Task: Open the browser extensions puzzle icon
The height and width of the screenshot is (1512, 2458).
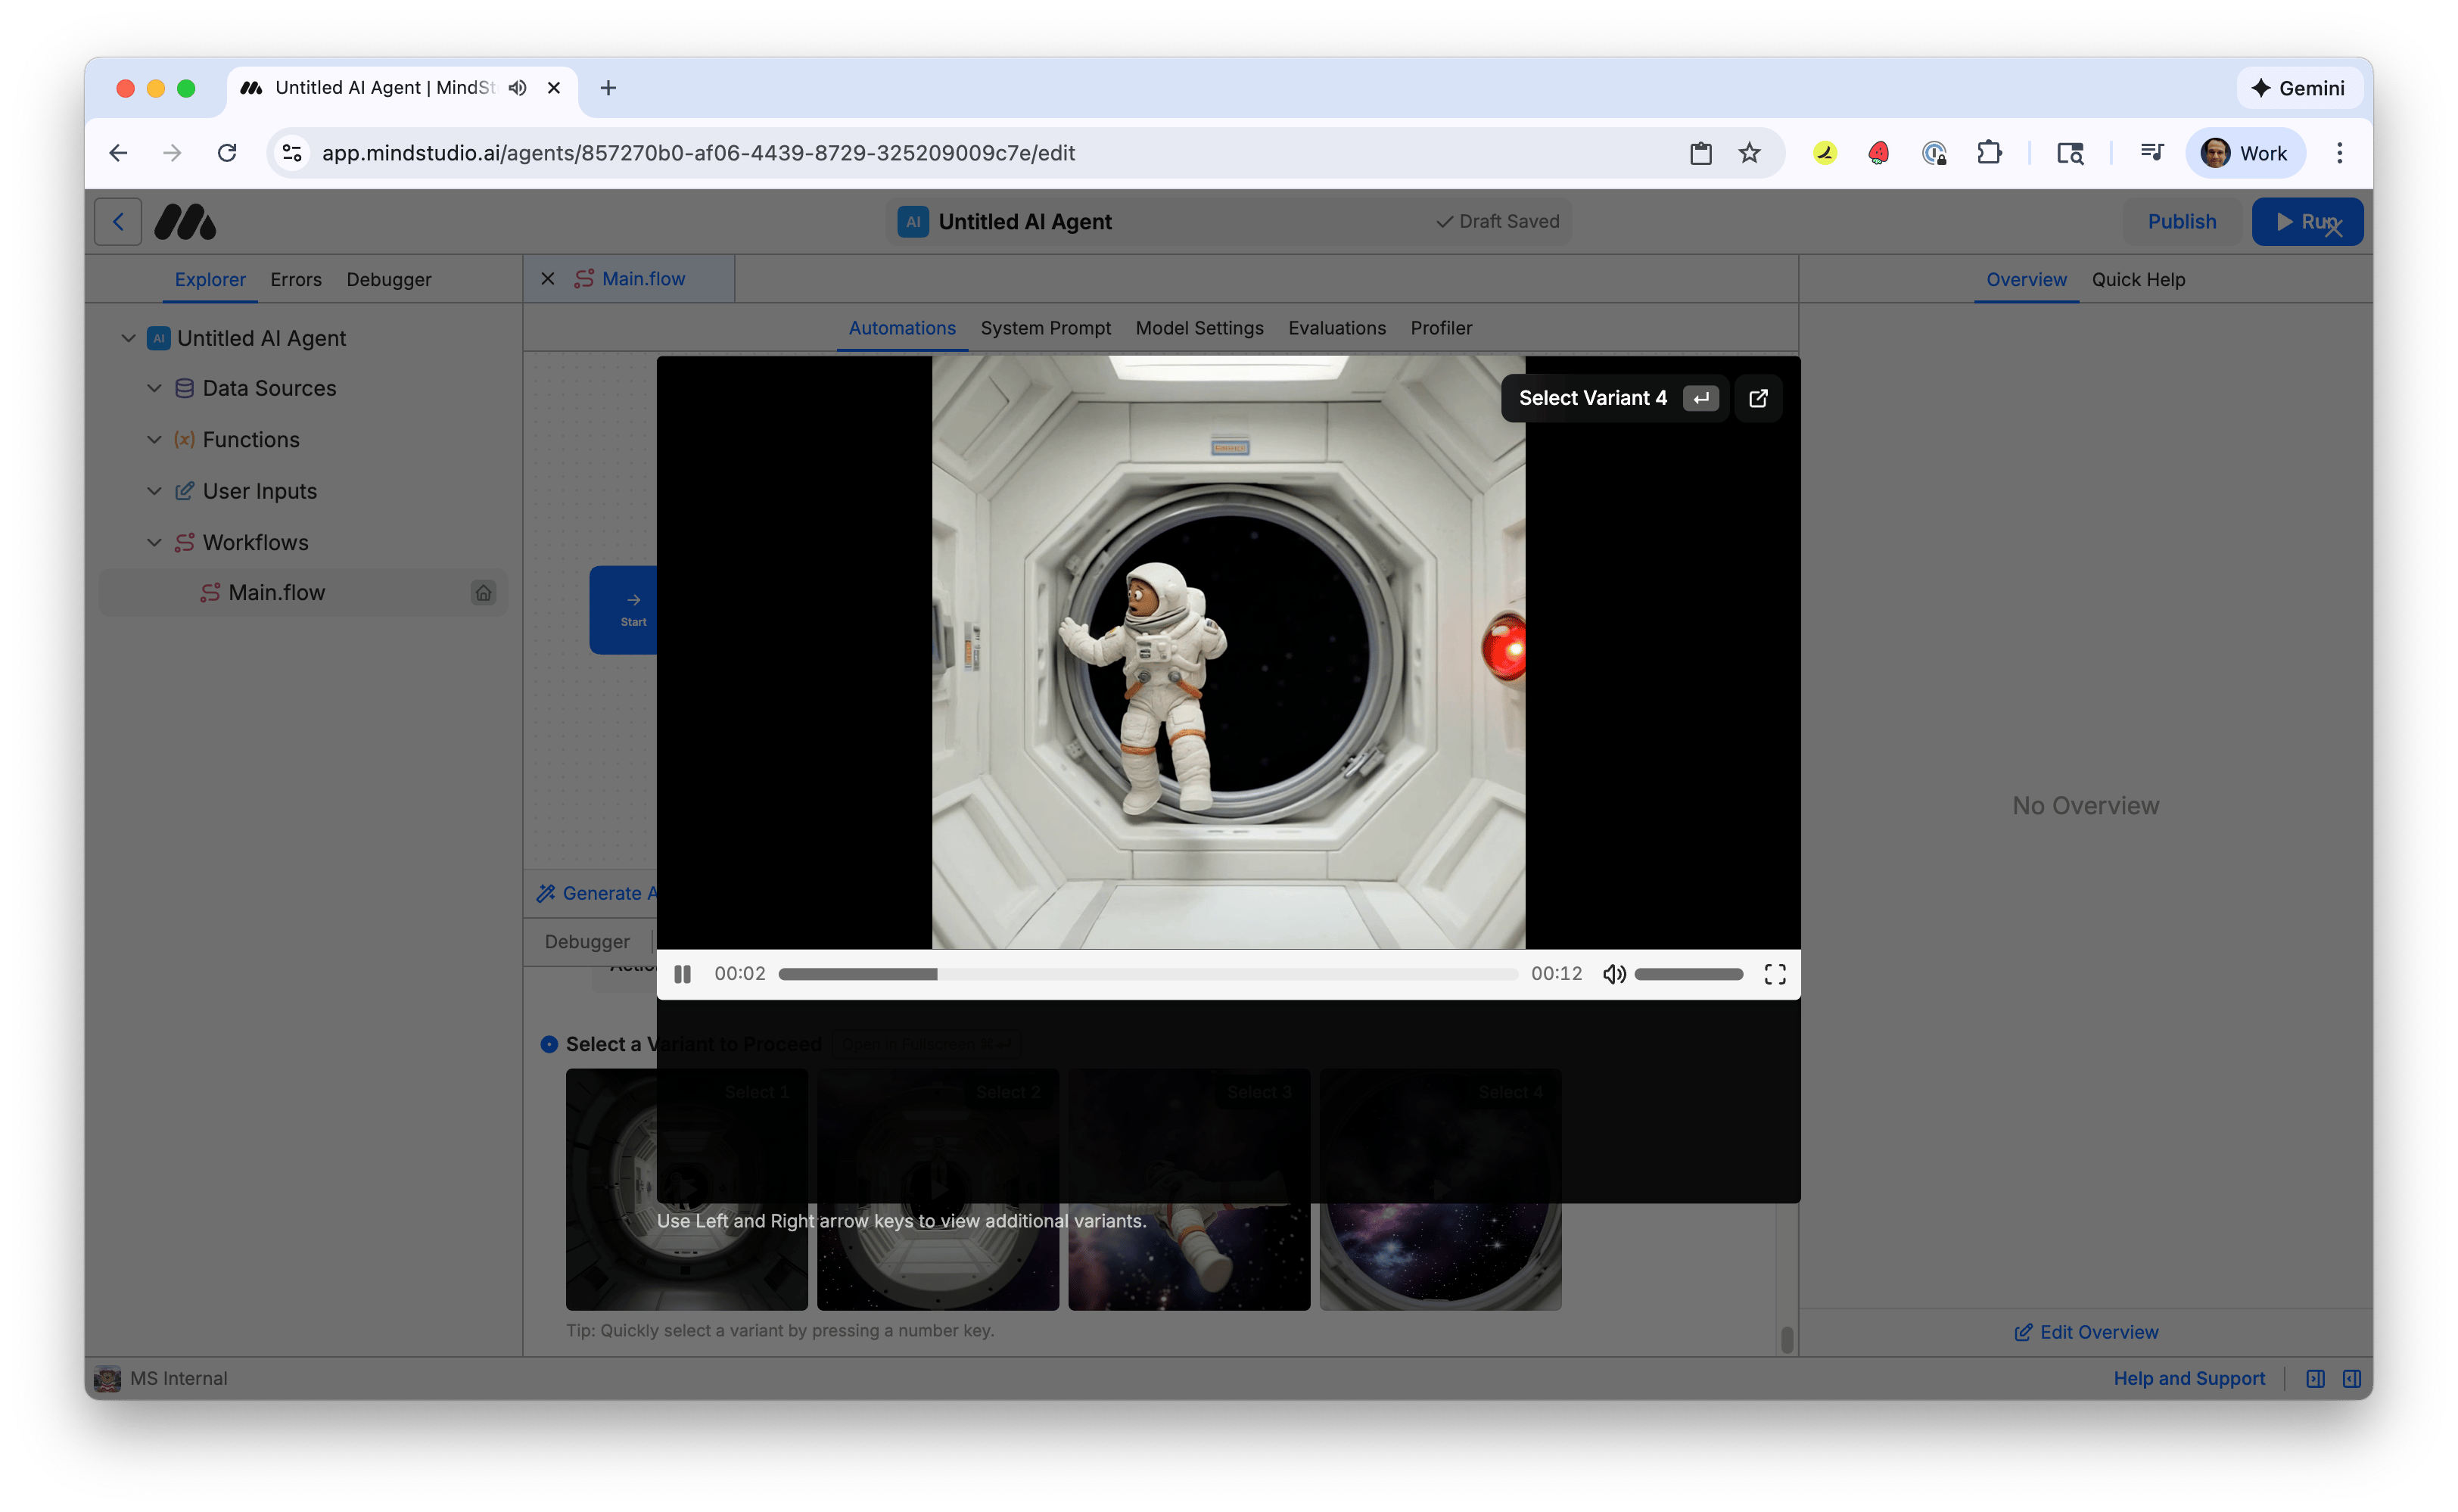Action: pos(1989,152)
